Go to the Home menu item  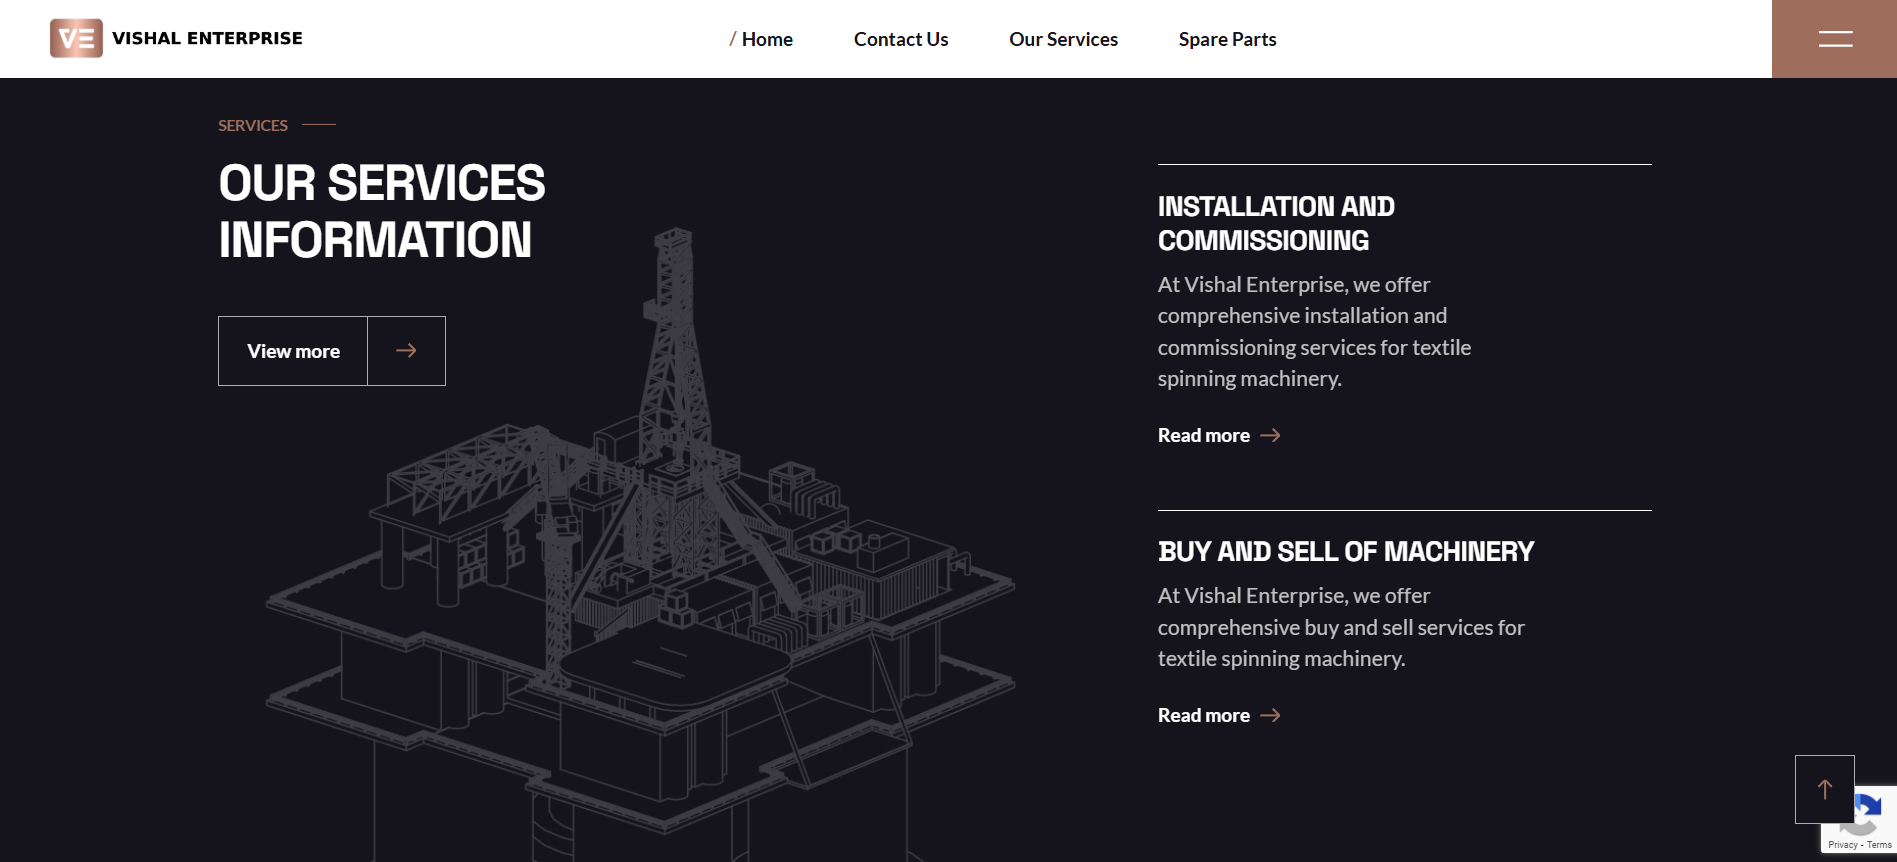pyautogui.click(x=766, y=39)
